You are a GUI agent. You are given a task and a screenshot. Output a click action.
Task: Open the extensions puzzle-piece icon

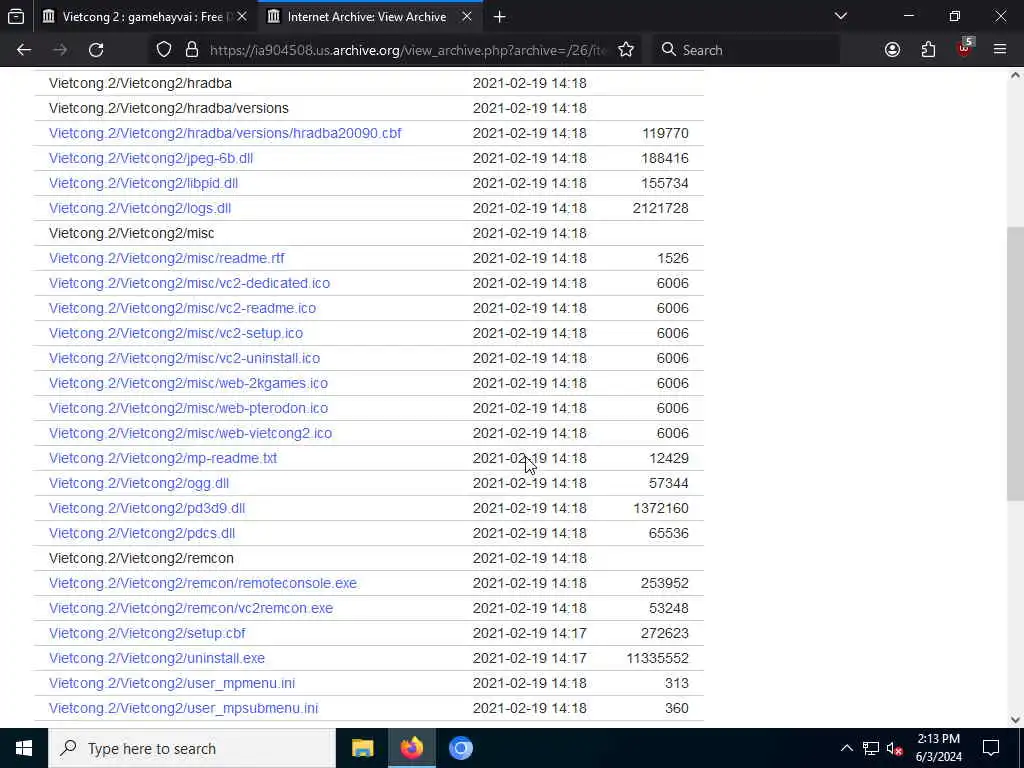point(928,50)
